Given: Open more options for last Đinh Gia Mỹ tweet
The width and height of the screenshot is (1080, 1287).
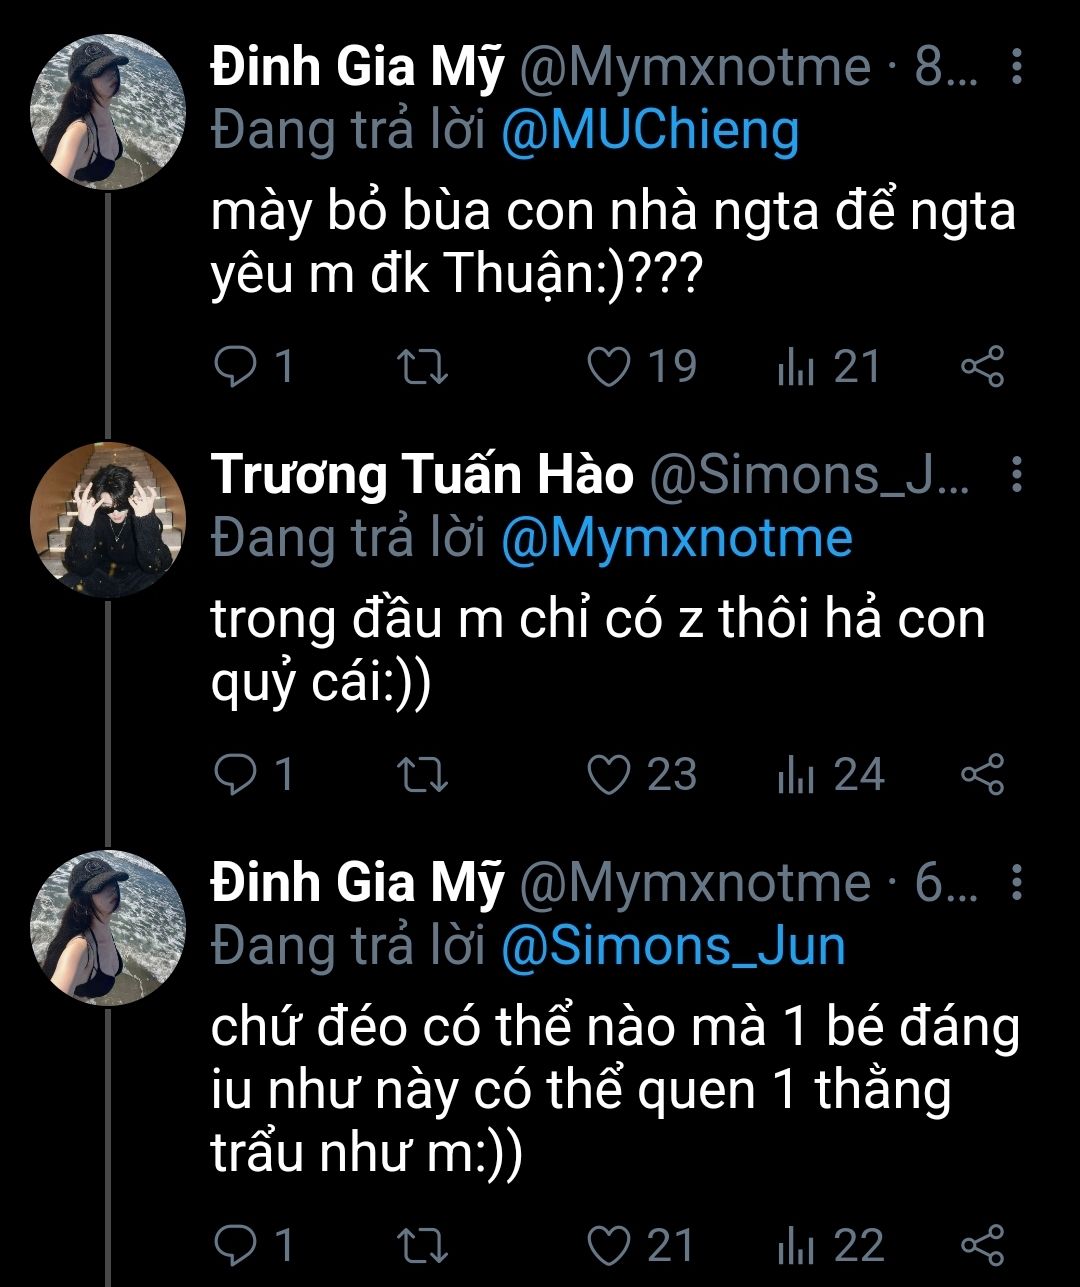Looking at the screenshot, I should [x=1016, y=883].
